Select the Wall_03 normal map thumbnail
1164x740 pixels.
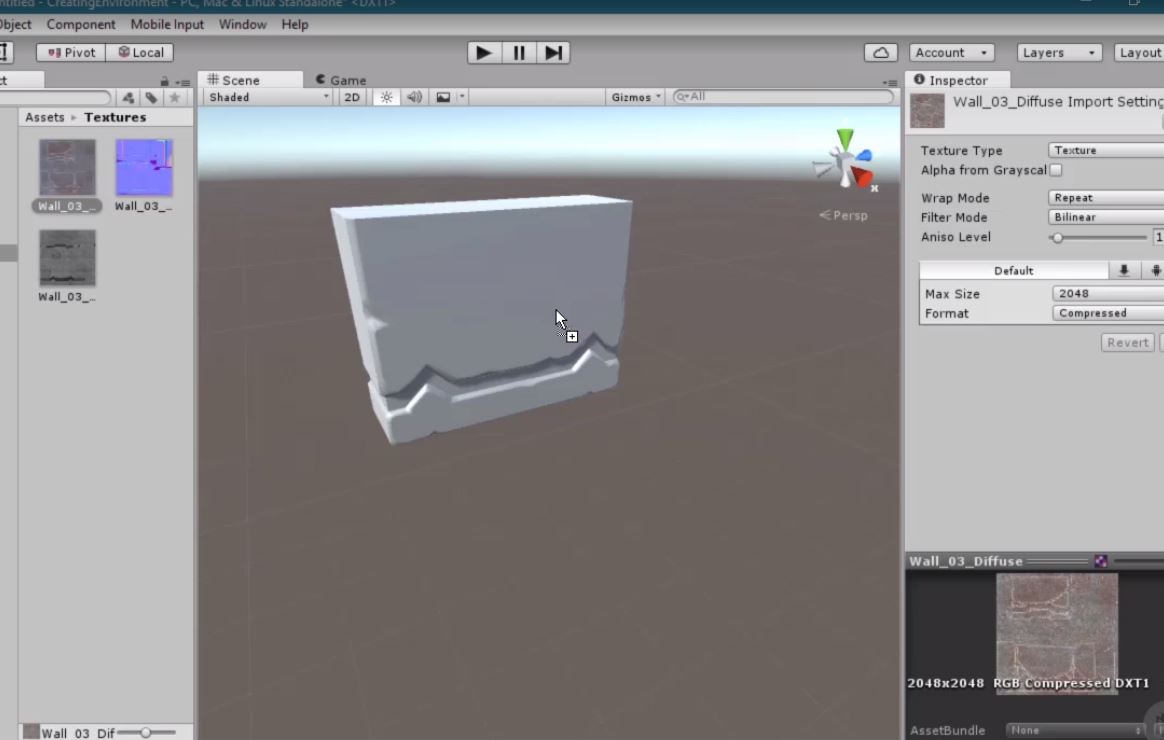(x=143, y=165)
